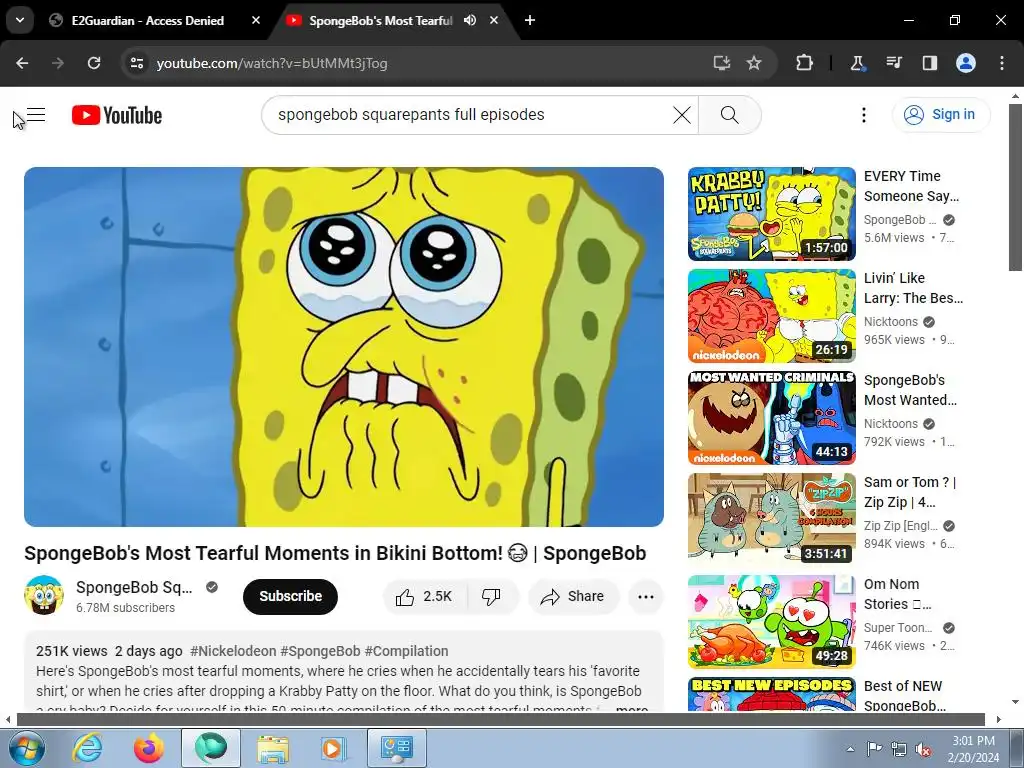The height and width of the screenshot is (768, 1024).
Task: Open Most Wanted Criminals 44:13 thumbnail
Action: pos(771,418)
